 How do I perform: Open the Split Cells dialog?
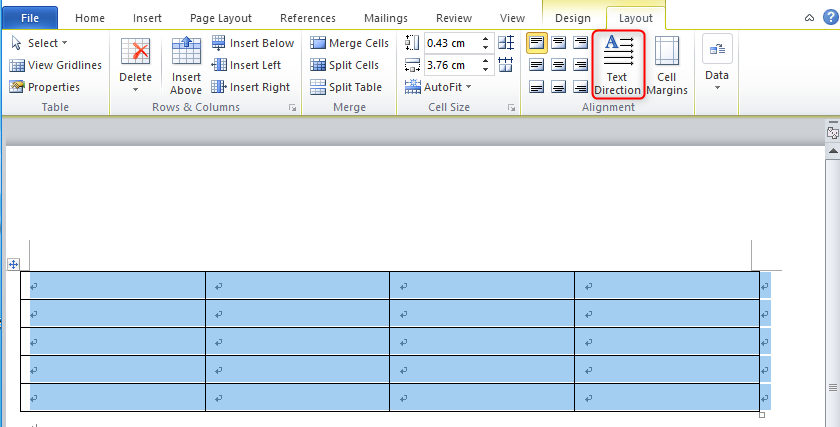[x=344, y=65]
